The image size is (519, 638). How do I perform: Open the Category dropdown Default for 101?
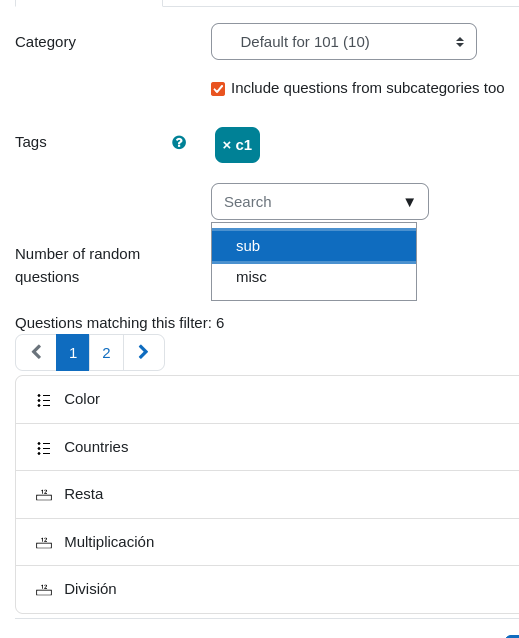click(344, 42)
